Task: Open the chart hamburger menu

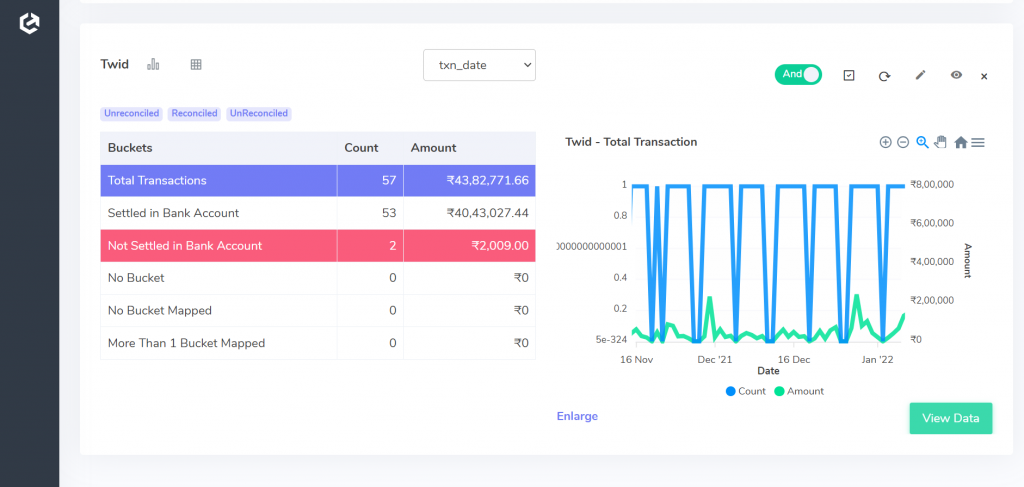Action: coord(978,142)
